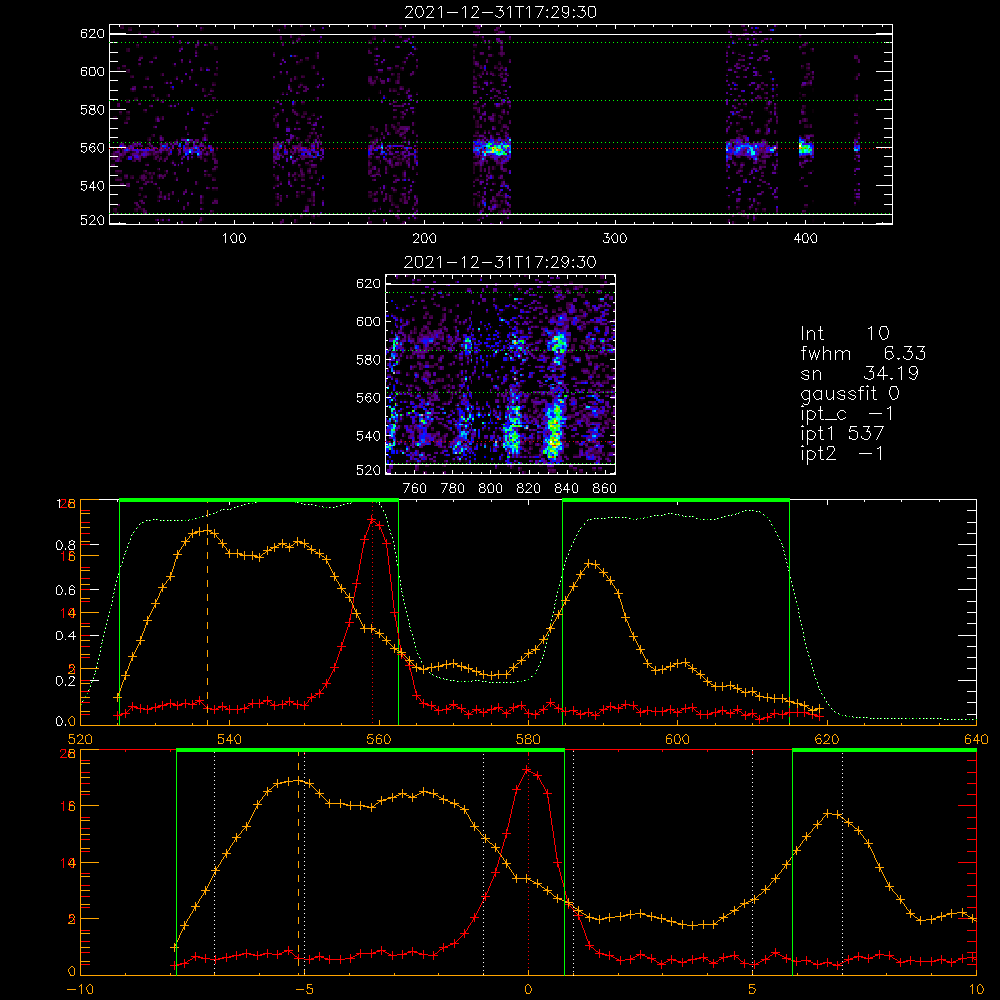Click x-axis label 200 on top spectrogram

424,239
